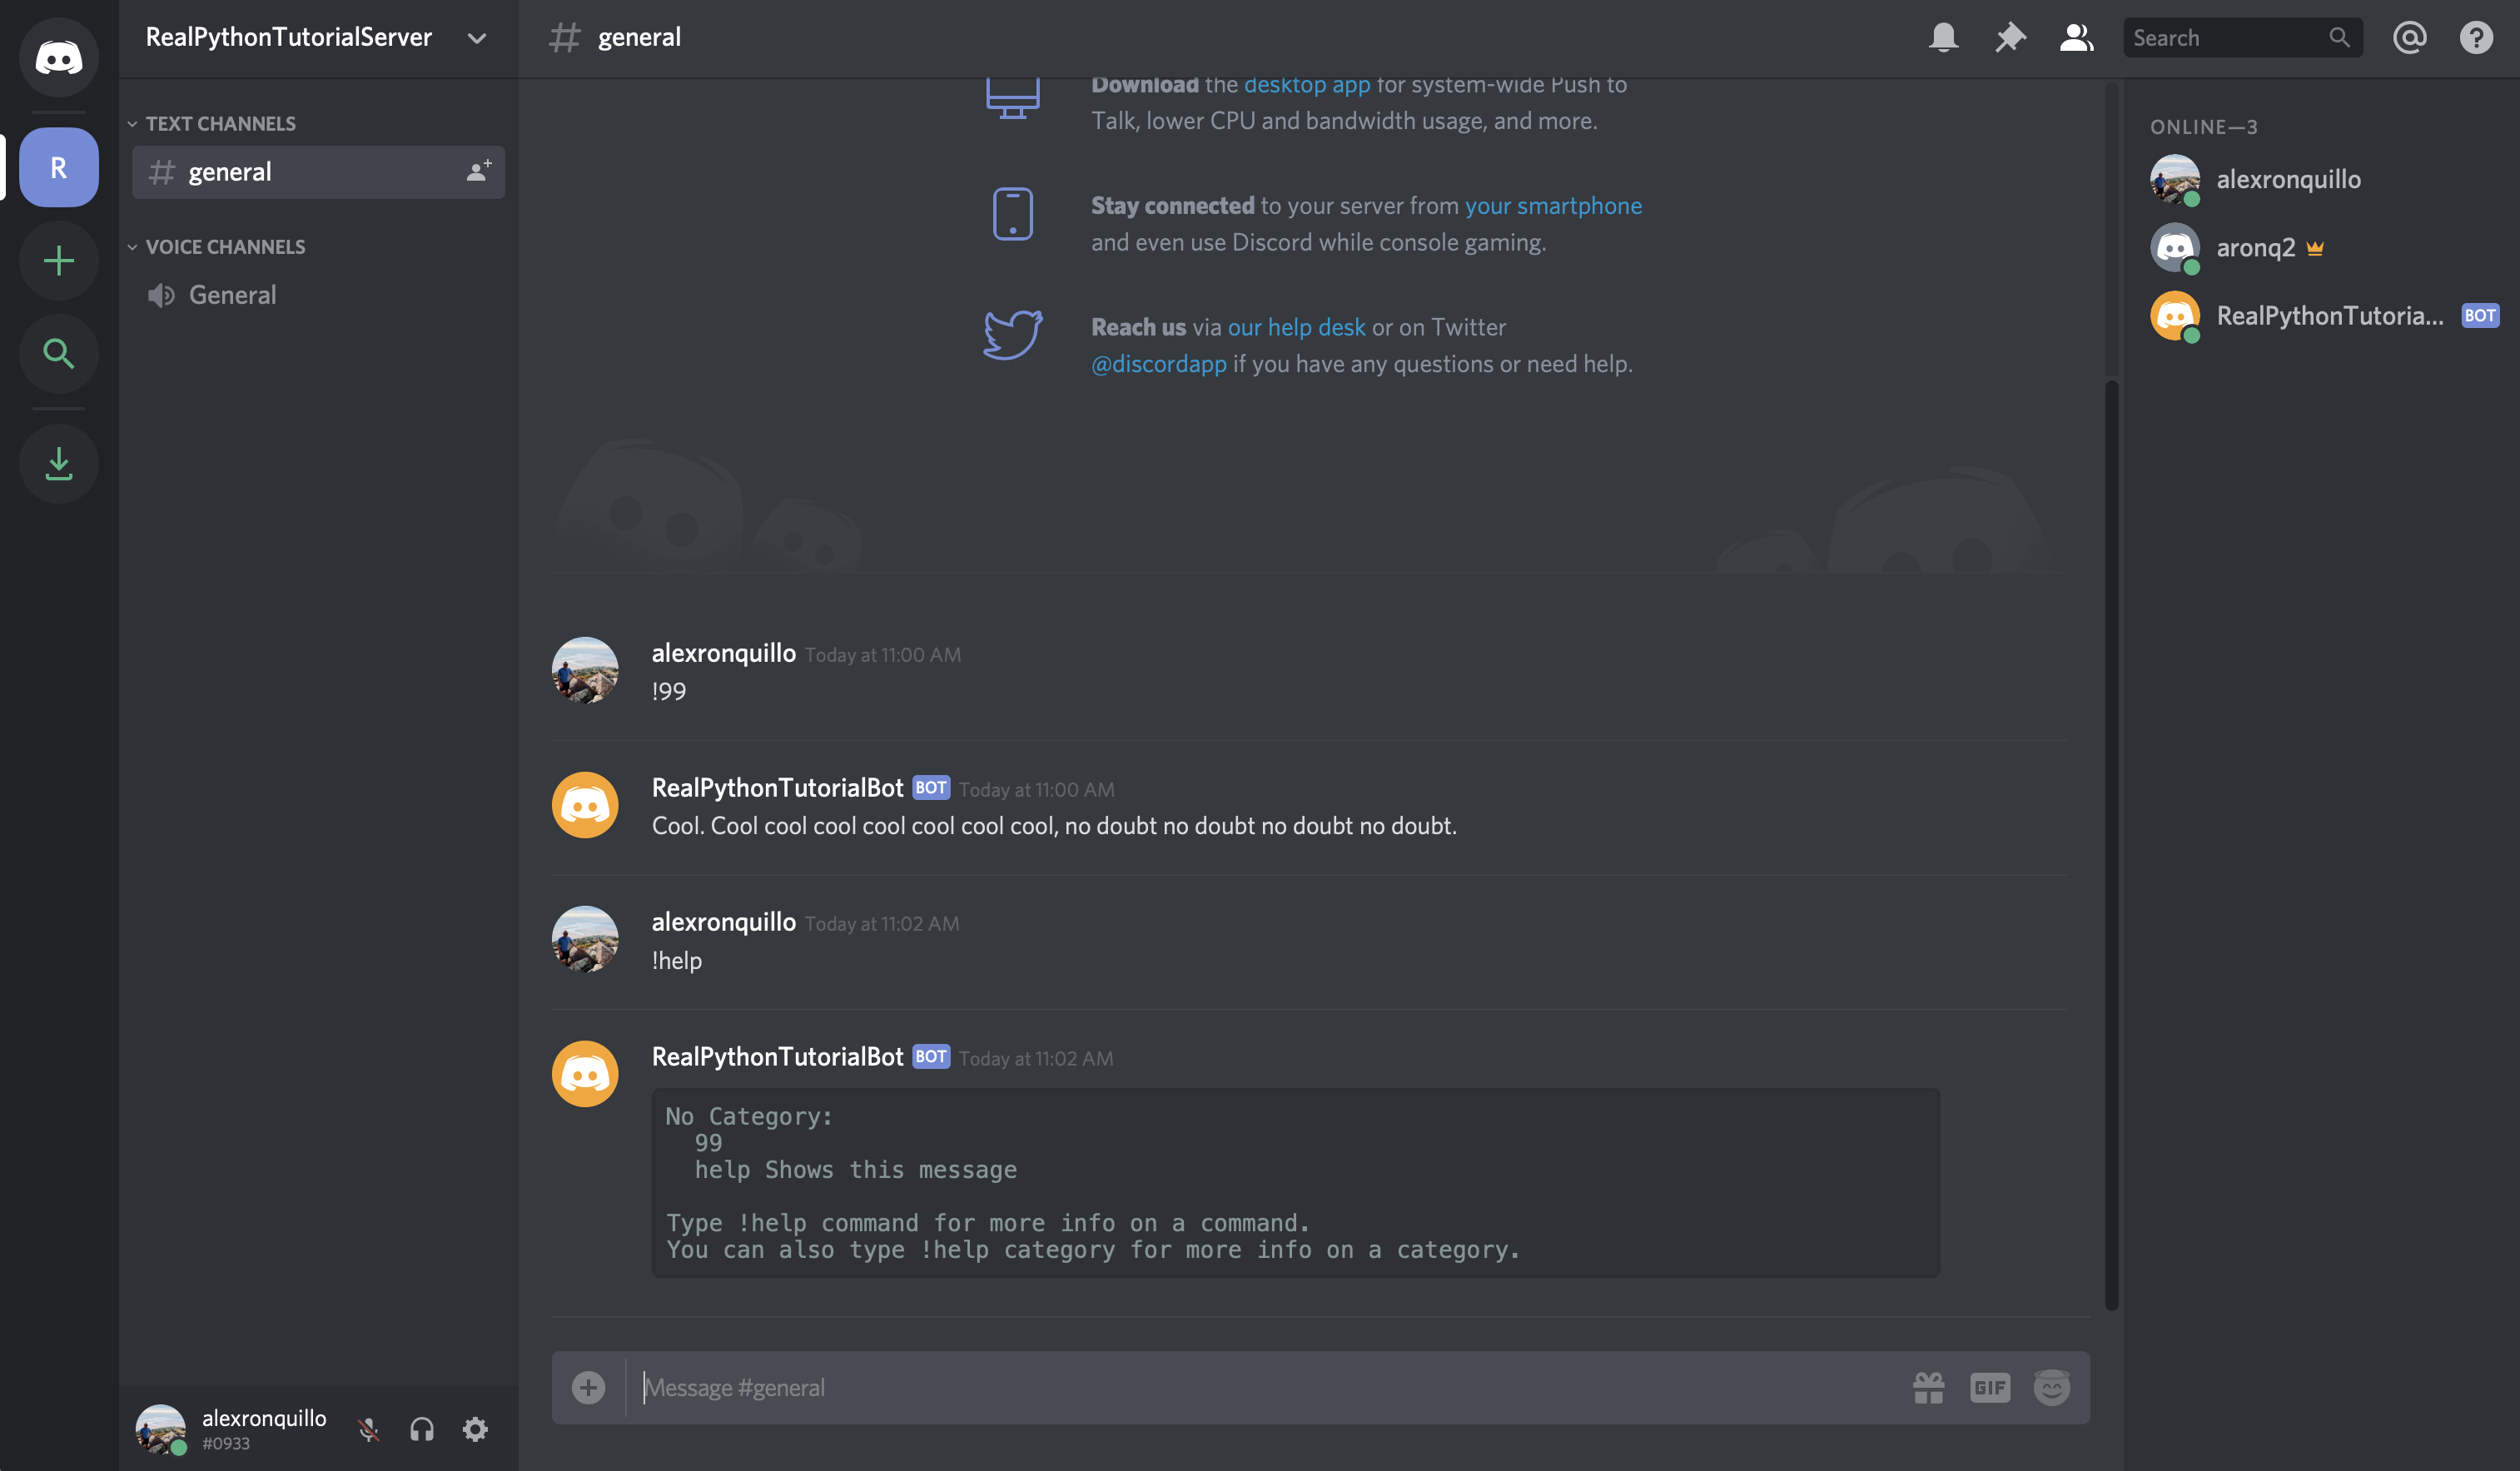Toggle headphones icon for alexronquillo

click(420, 1427)
